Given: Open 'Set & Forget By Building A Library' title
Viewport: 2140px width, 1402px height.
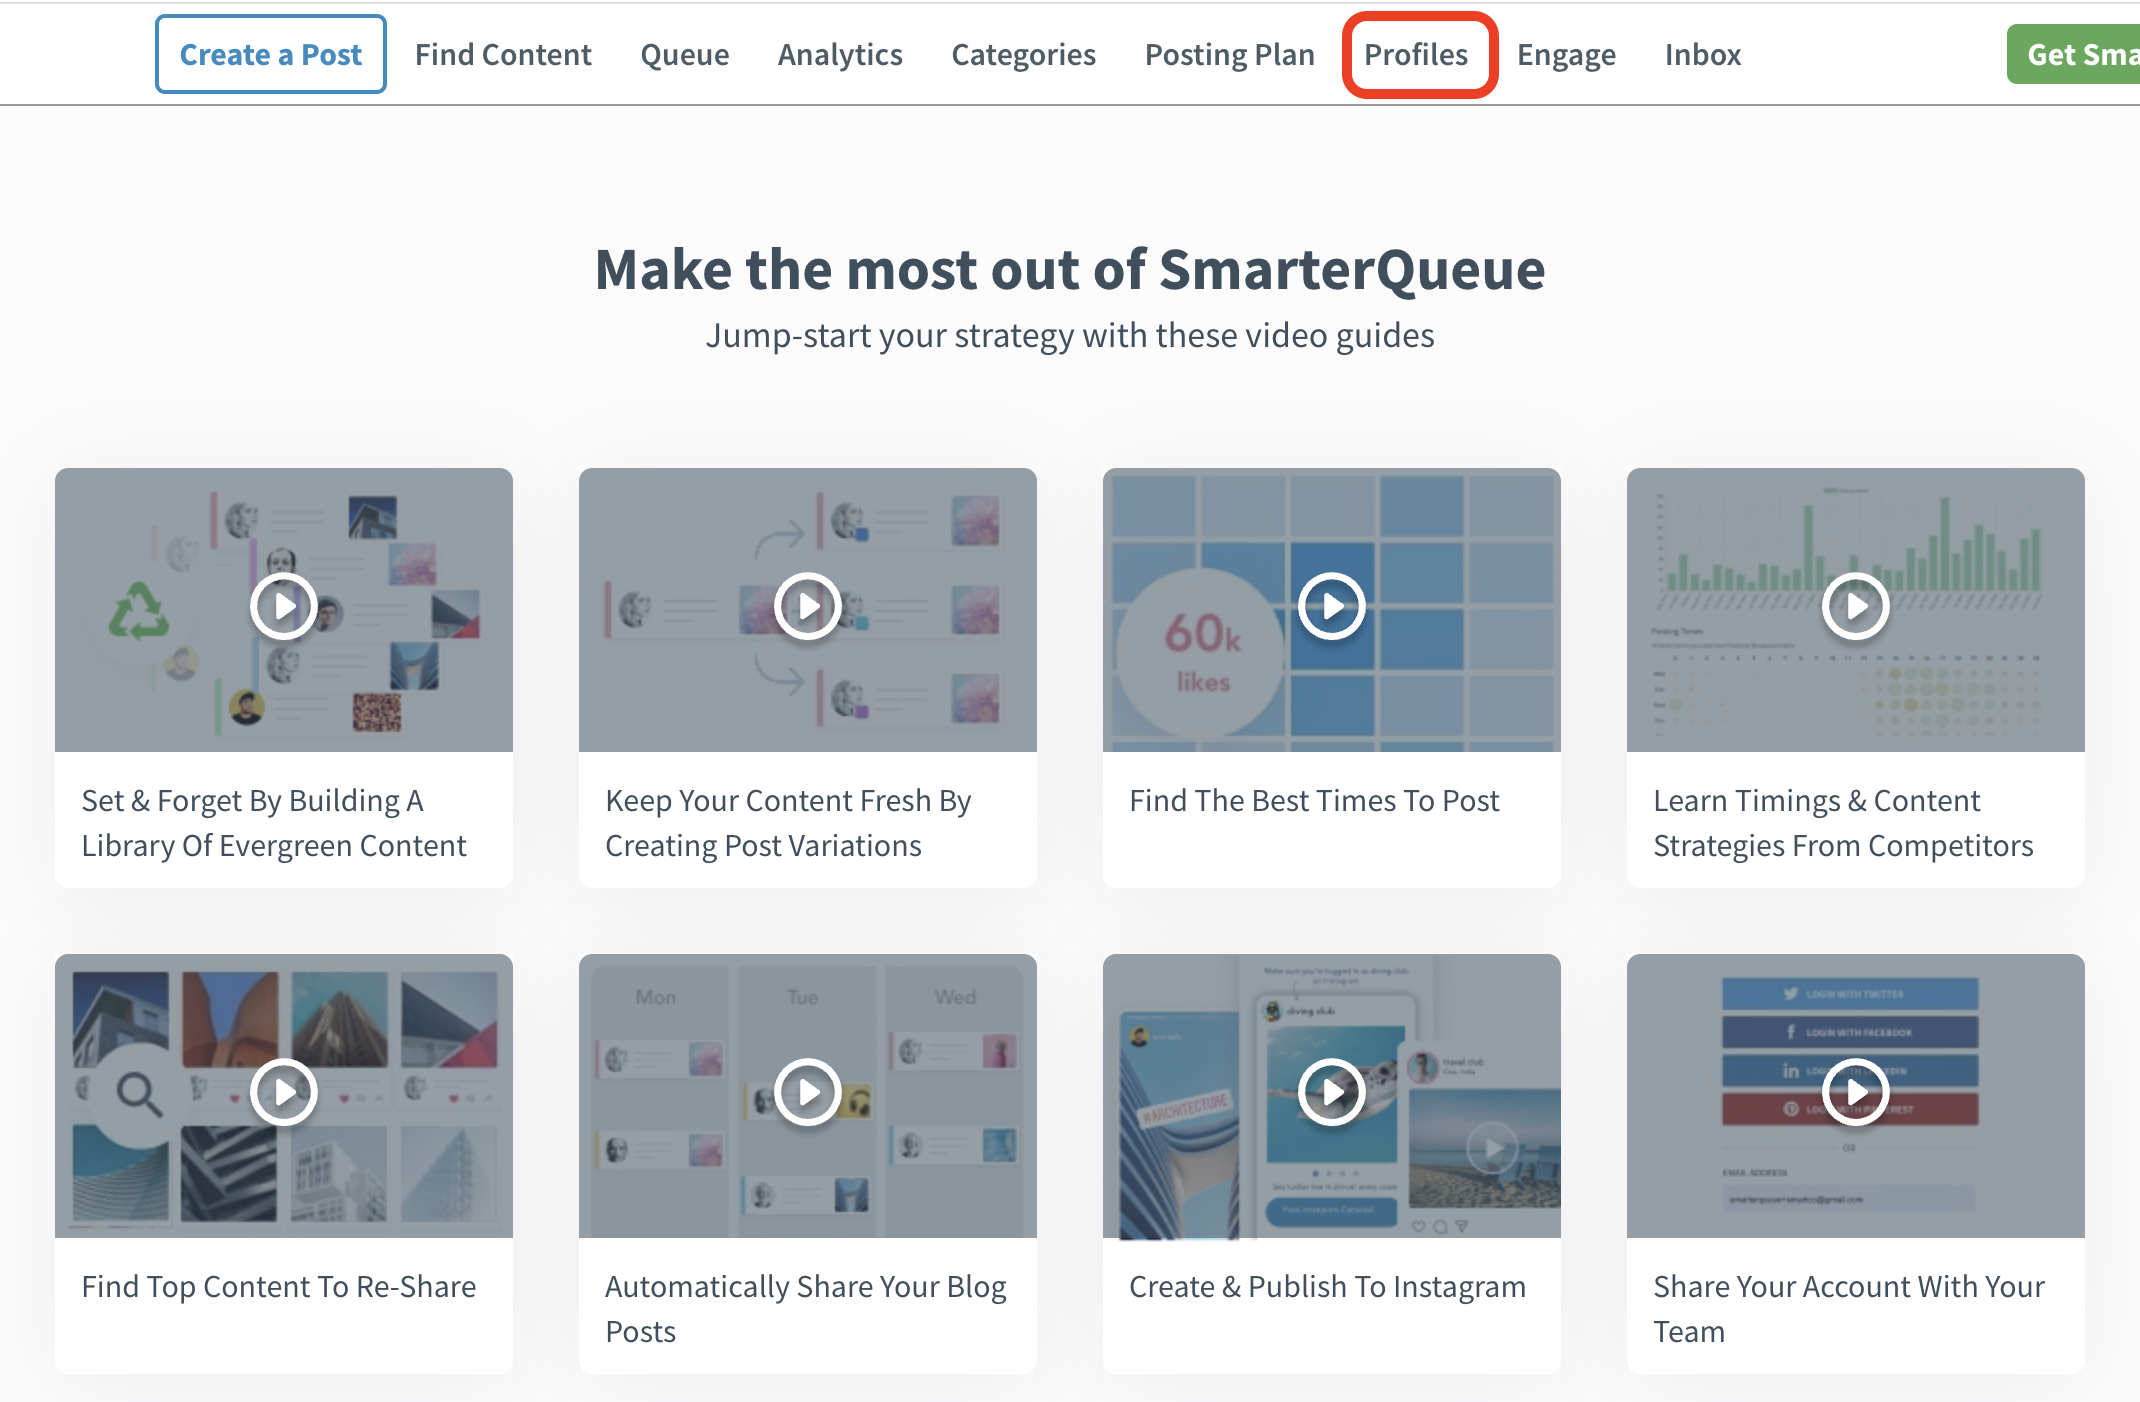Looking at the screenshot, I should pos(274,823).
